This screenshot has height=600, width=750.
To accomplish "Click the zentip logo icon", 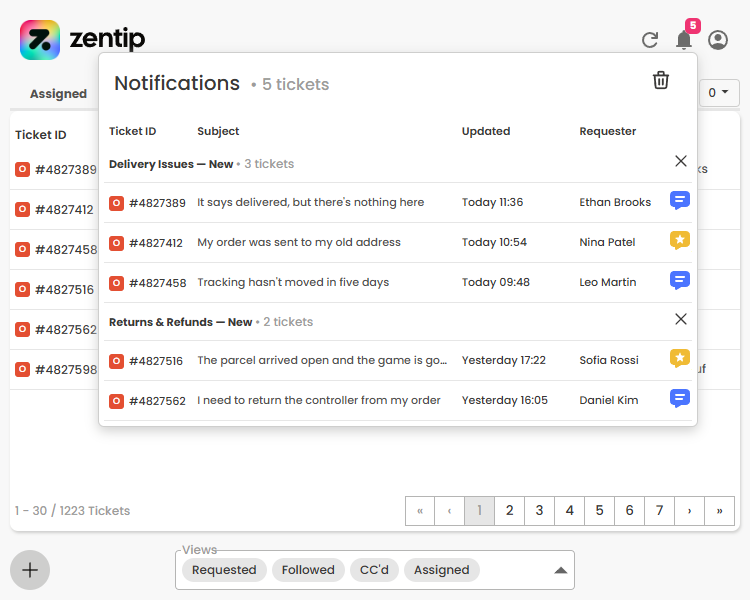I will coord(40,40).
